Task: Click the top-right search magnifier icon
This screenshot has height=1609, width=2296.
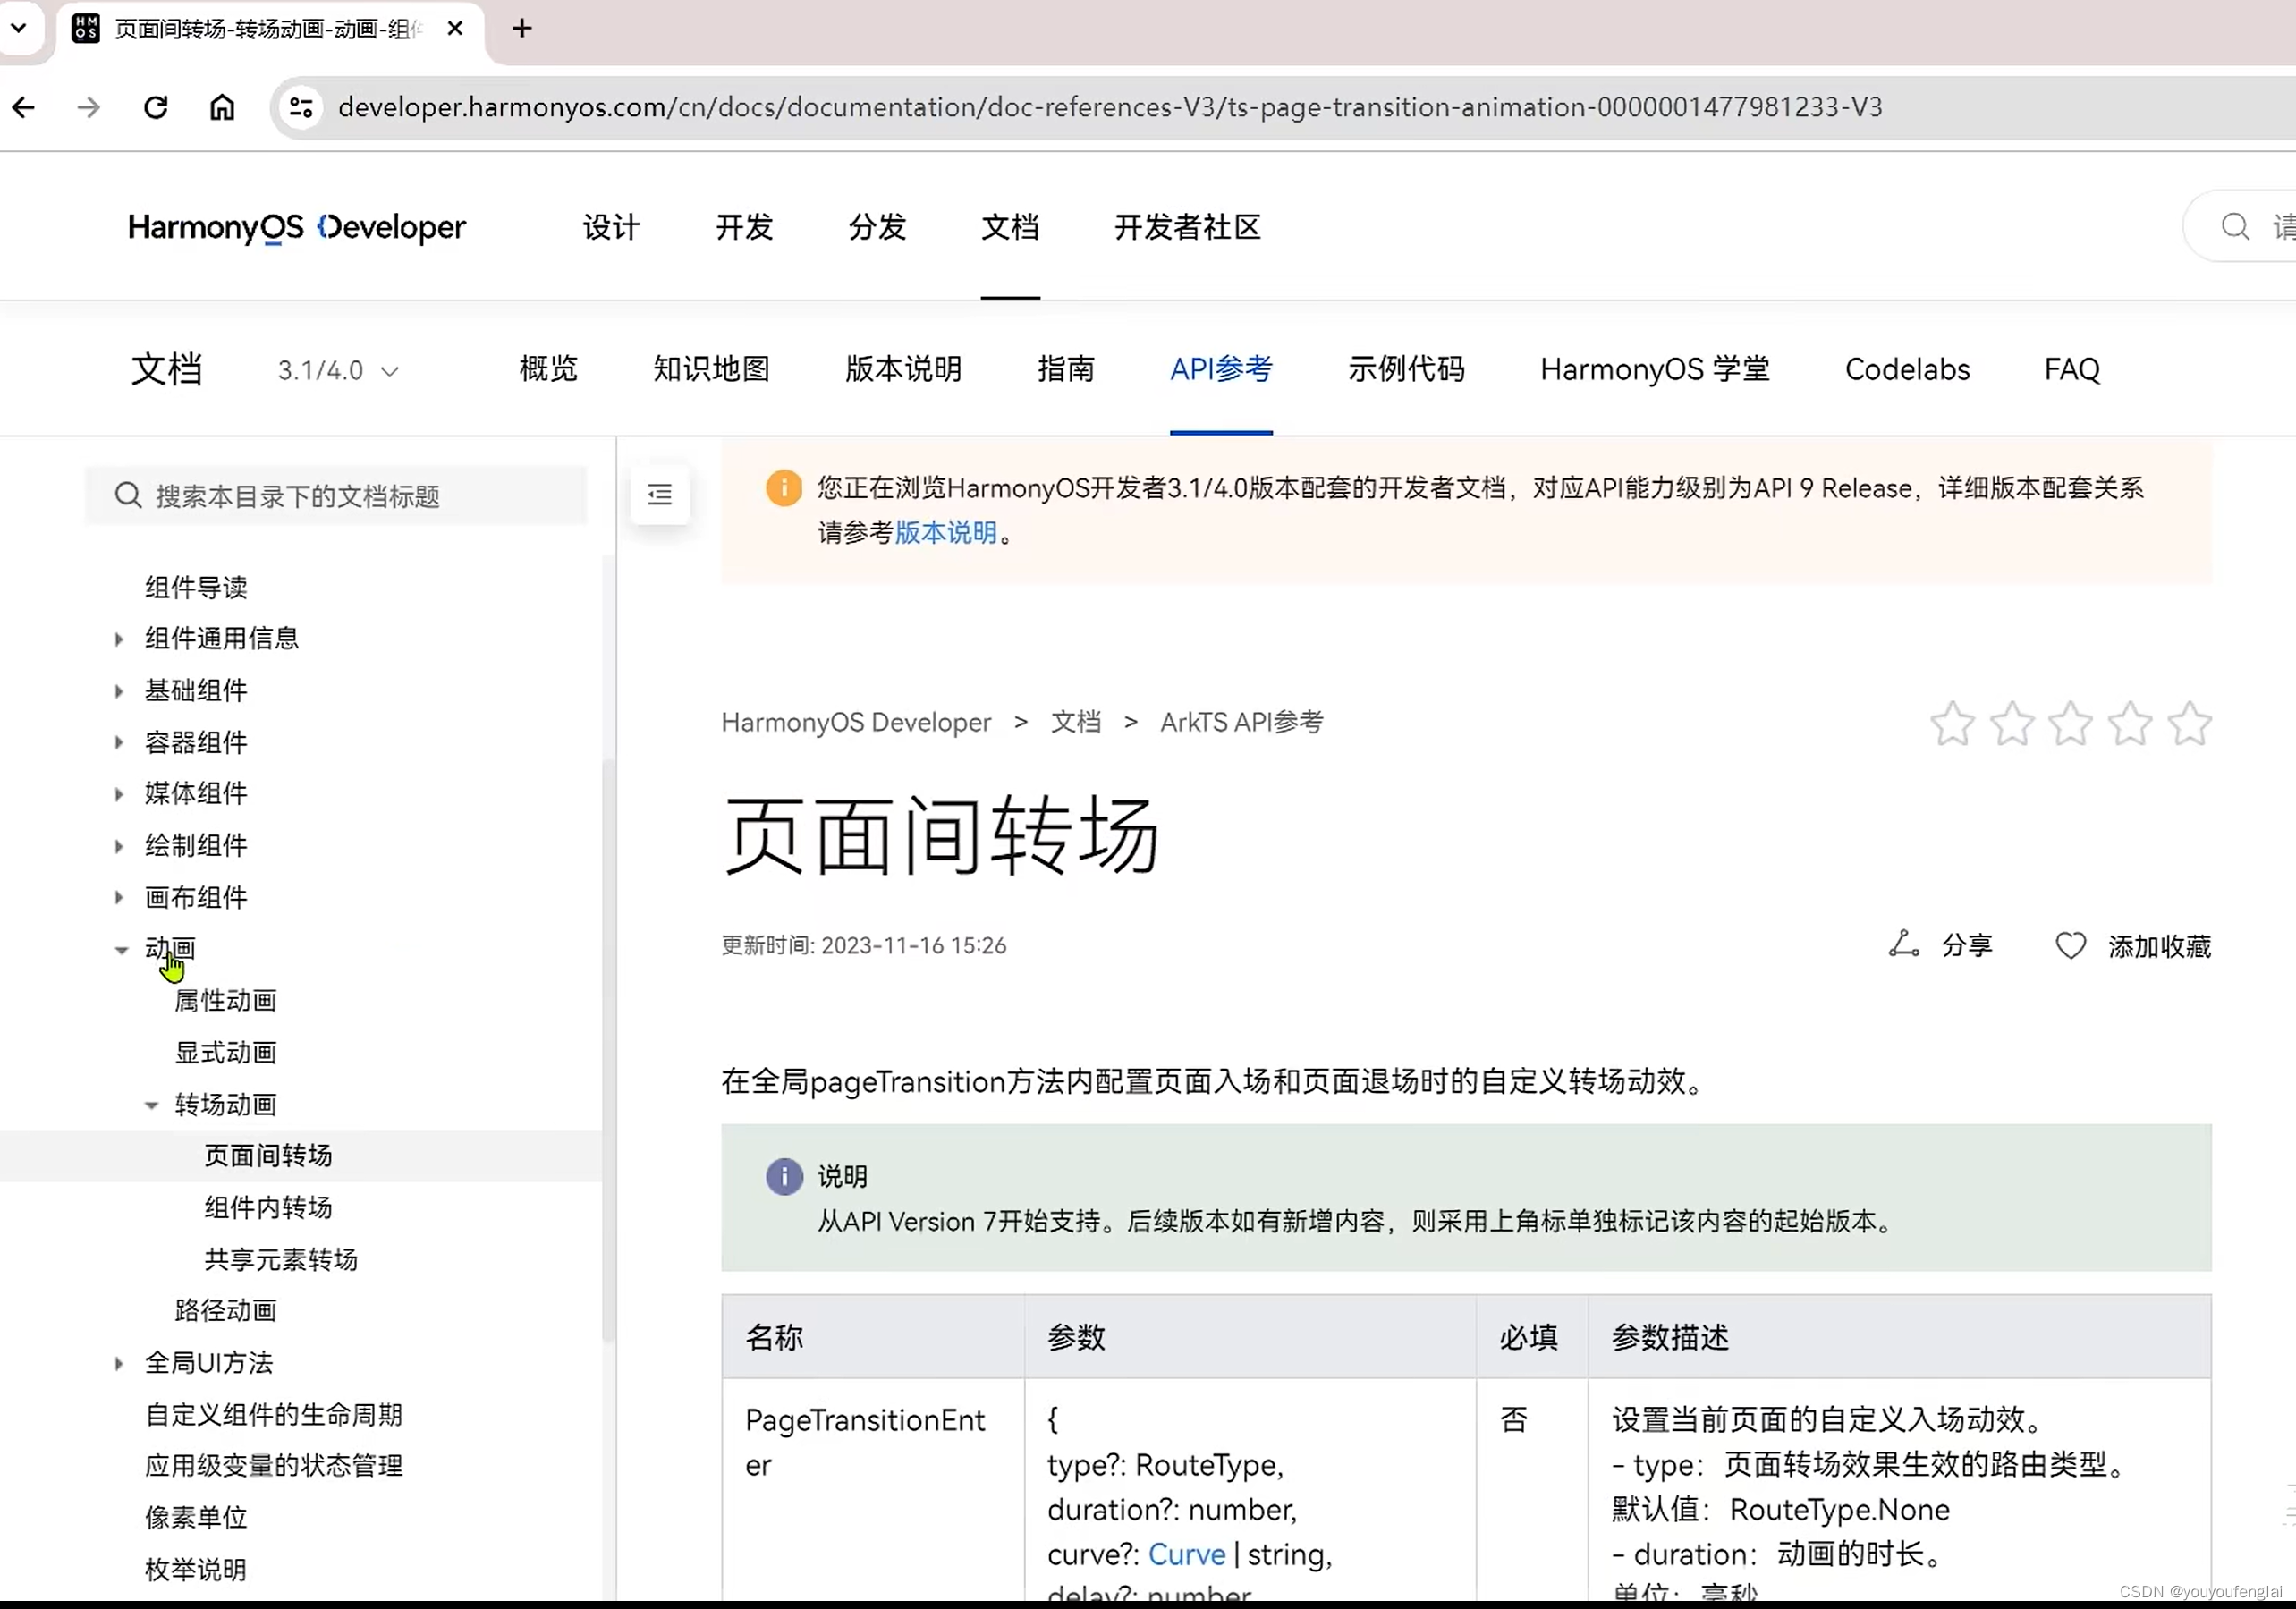Action: 2235,227
